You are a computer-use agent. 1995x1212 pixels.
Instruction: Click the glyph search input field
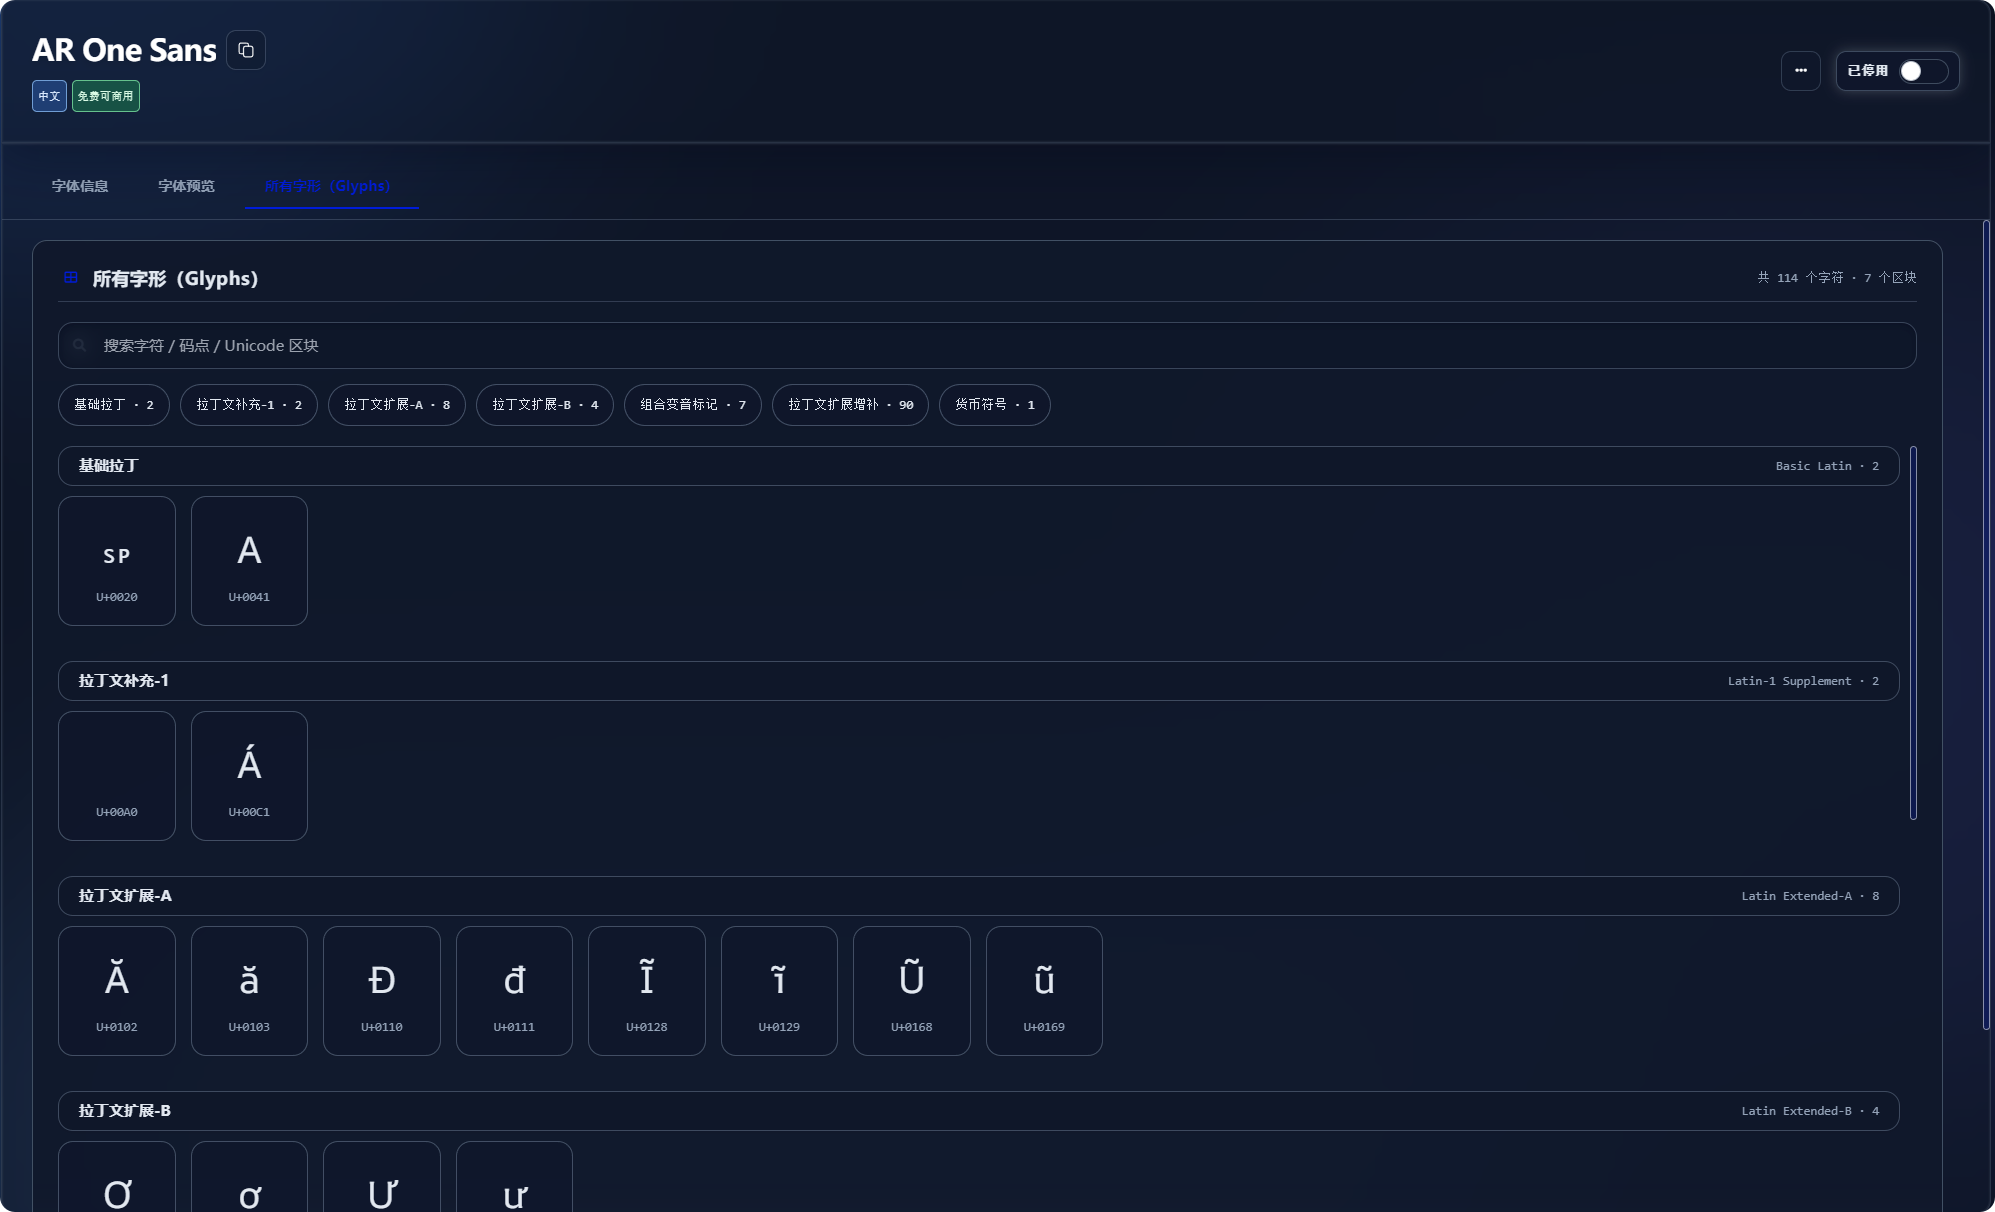coord(987,345)
